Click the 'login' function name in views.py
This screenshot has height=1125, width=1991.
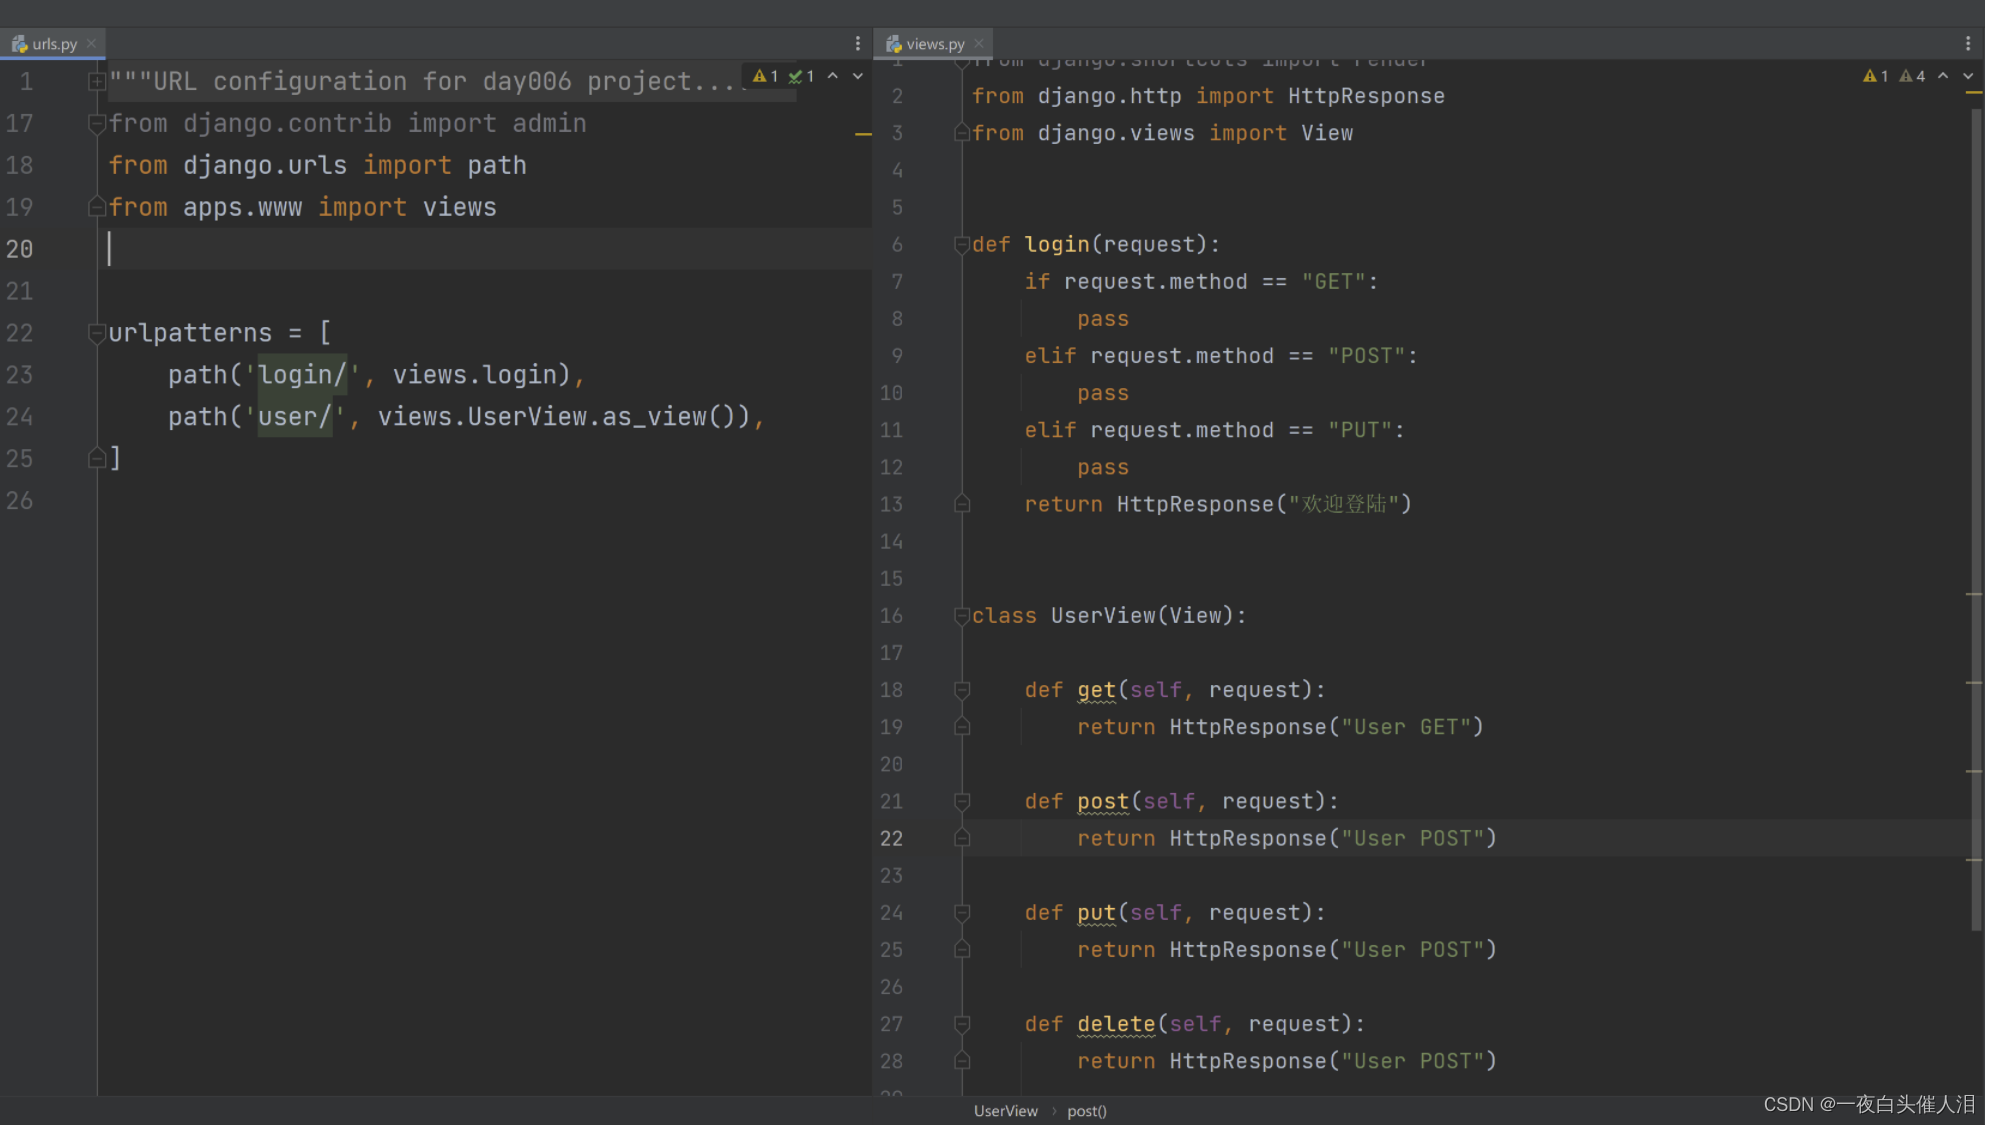[1057, 244]
